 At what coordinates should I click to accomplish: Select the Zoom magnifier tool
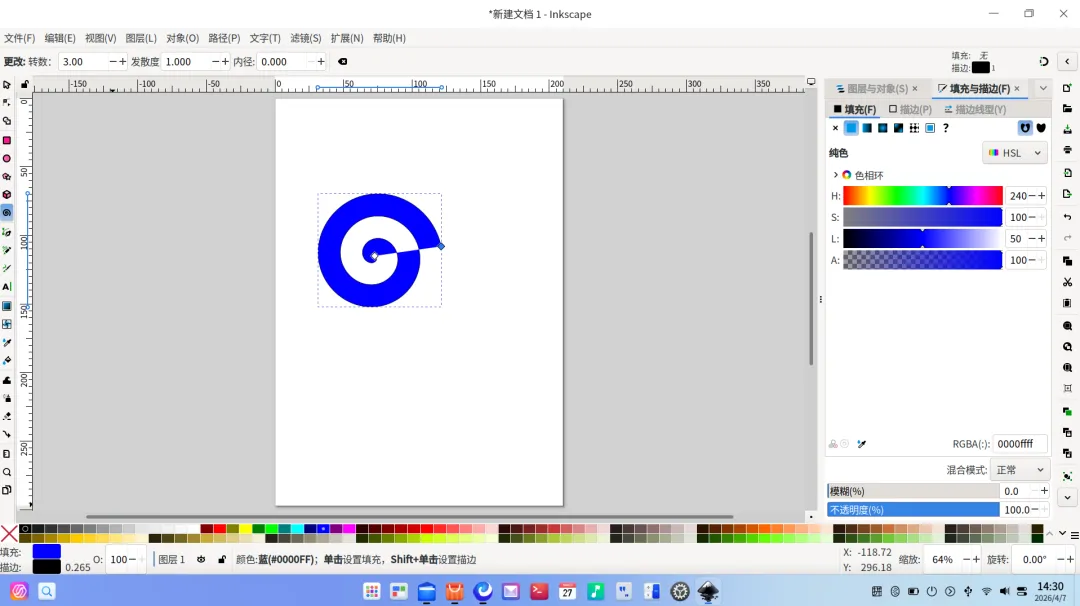click(7, 472)
